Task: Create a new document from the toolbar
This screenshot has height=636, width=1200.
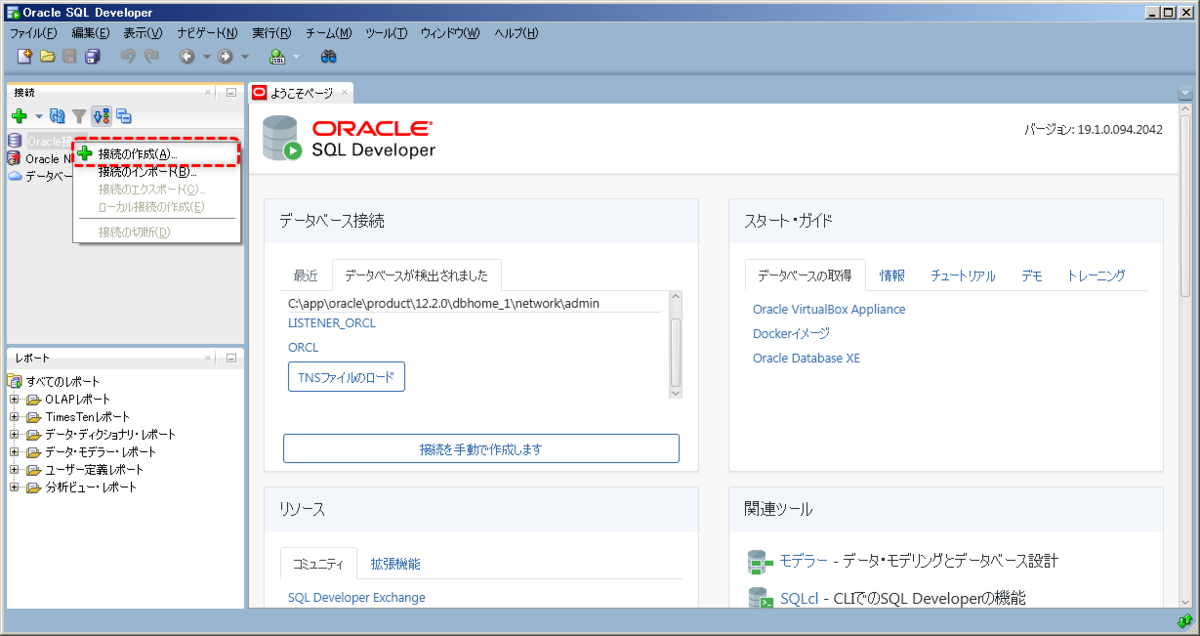Action: tap(23, 57)
